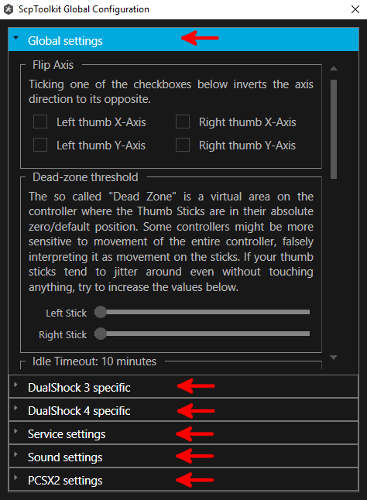Expand the Service settings triangle

pos(15,431)
